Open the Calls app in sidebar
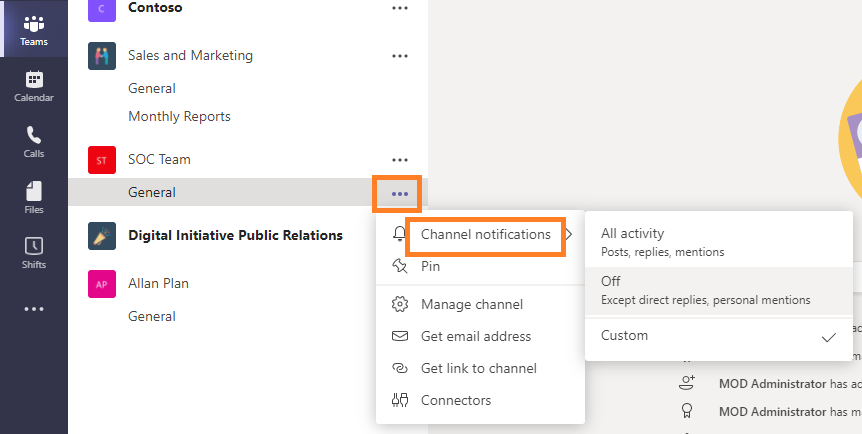This screenshot has height=434, width=862. click(34, 142)
